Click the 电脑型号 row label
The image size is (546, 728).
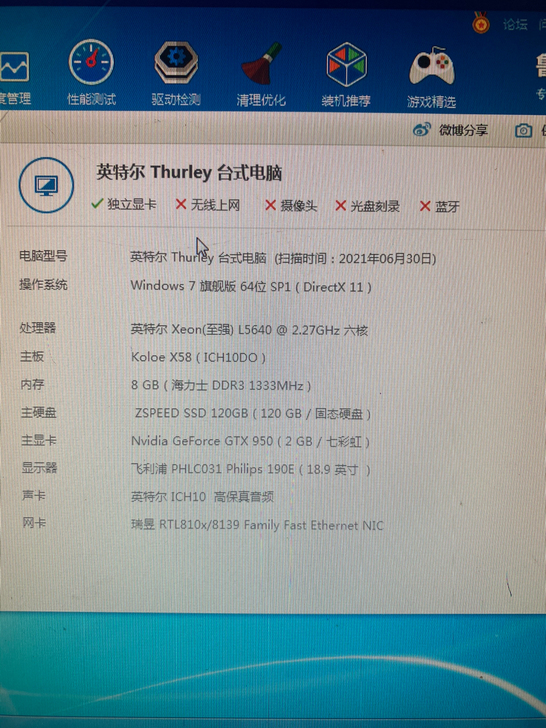tap(43, 256)
